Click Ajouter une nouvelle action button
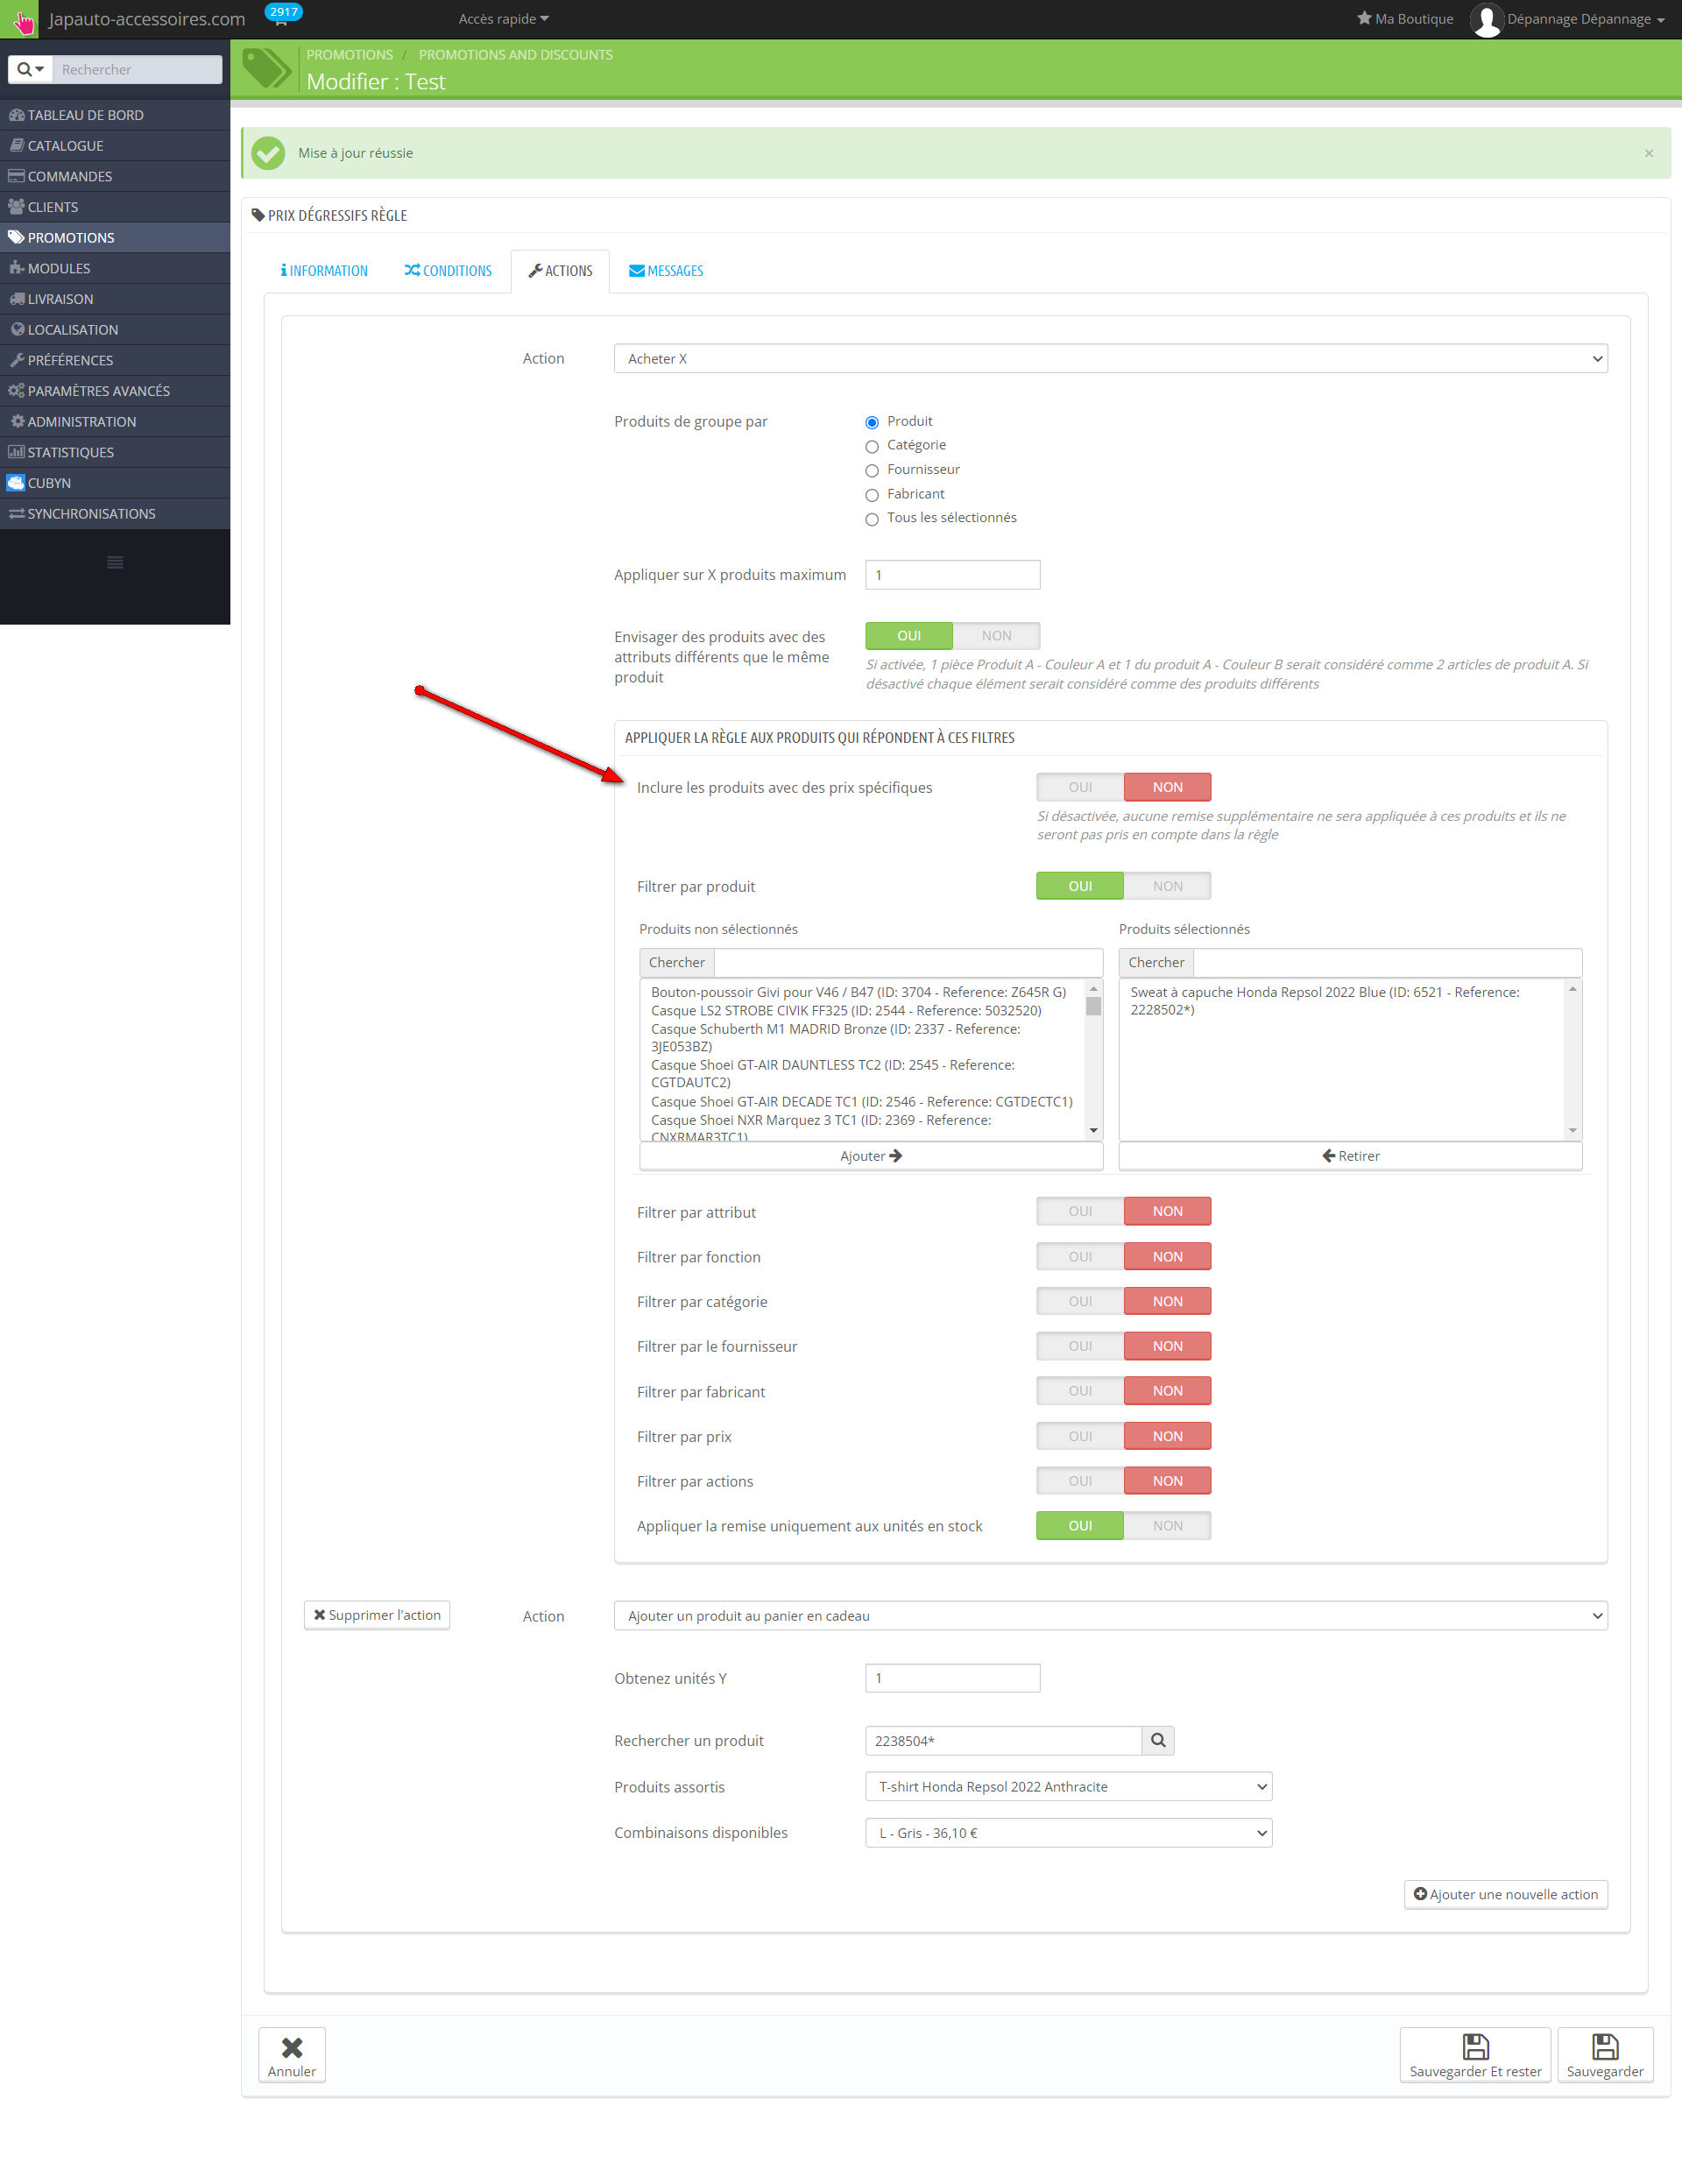This screenshot has height=2184, width=1682. pos(1505,1894)
